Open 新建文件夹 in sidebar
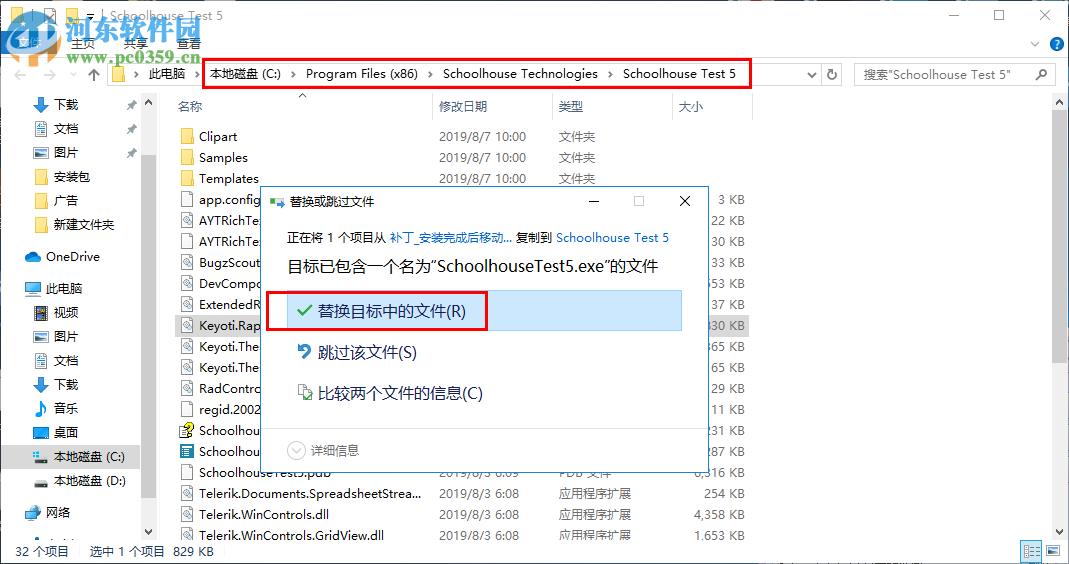The width and height of the screenshot is (1069, 564). point(83,224)
